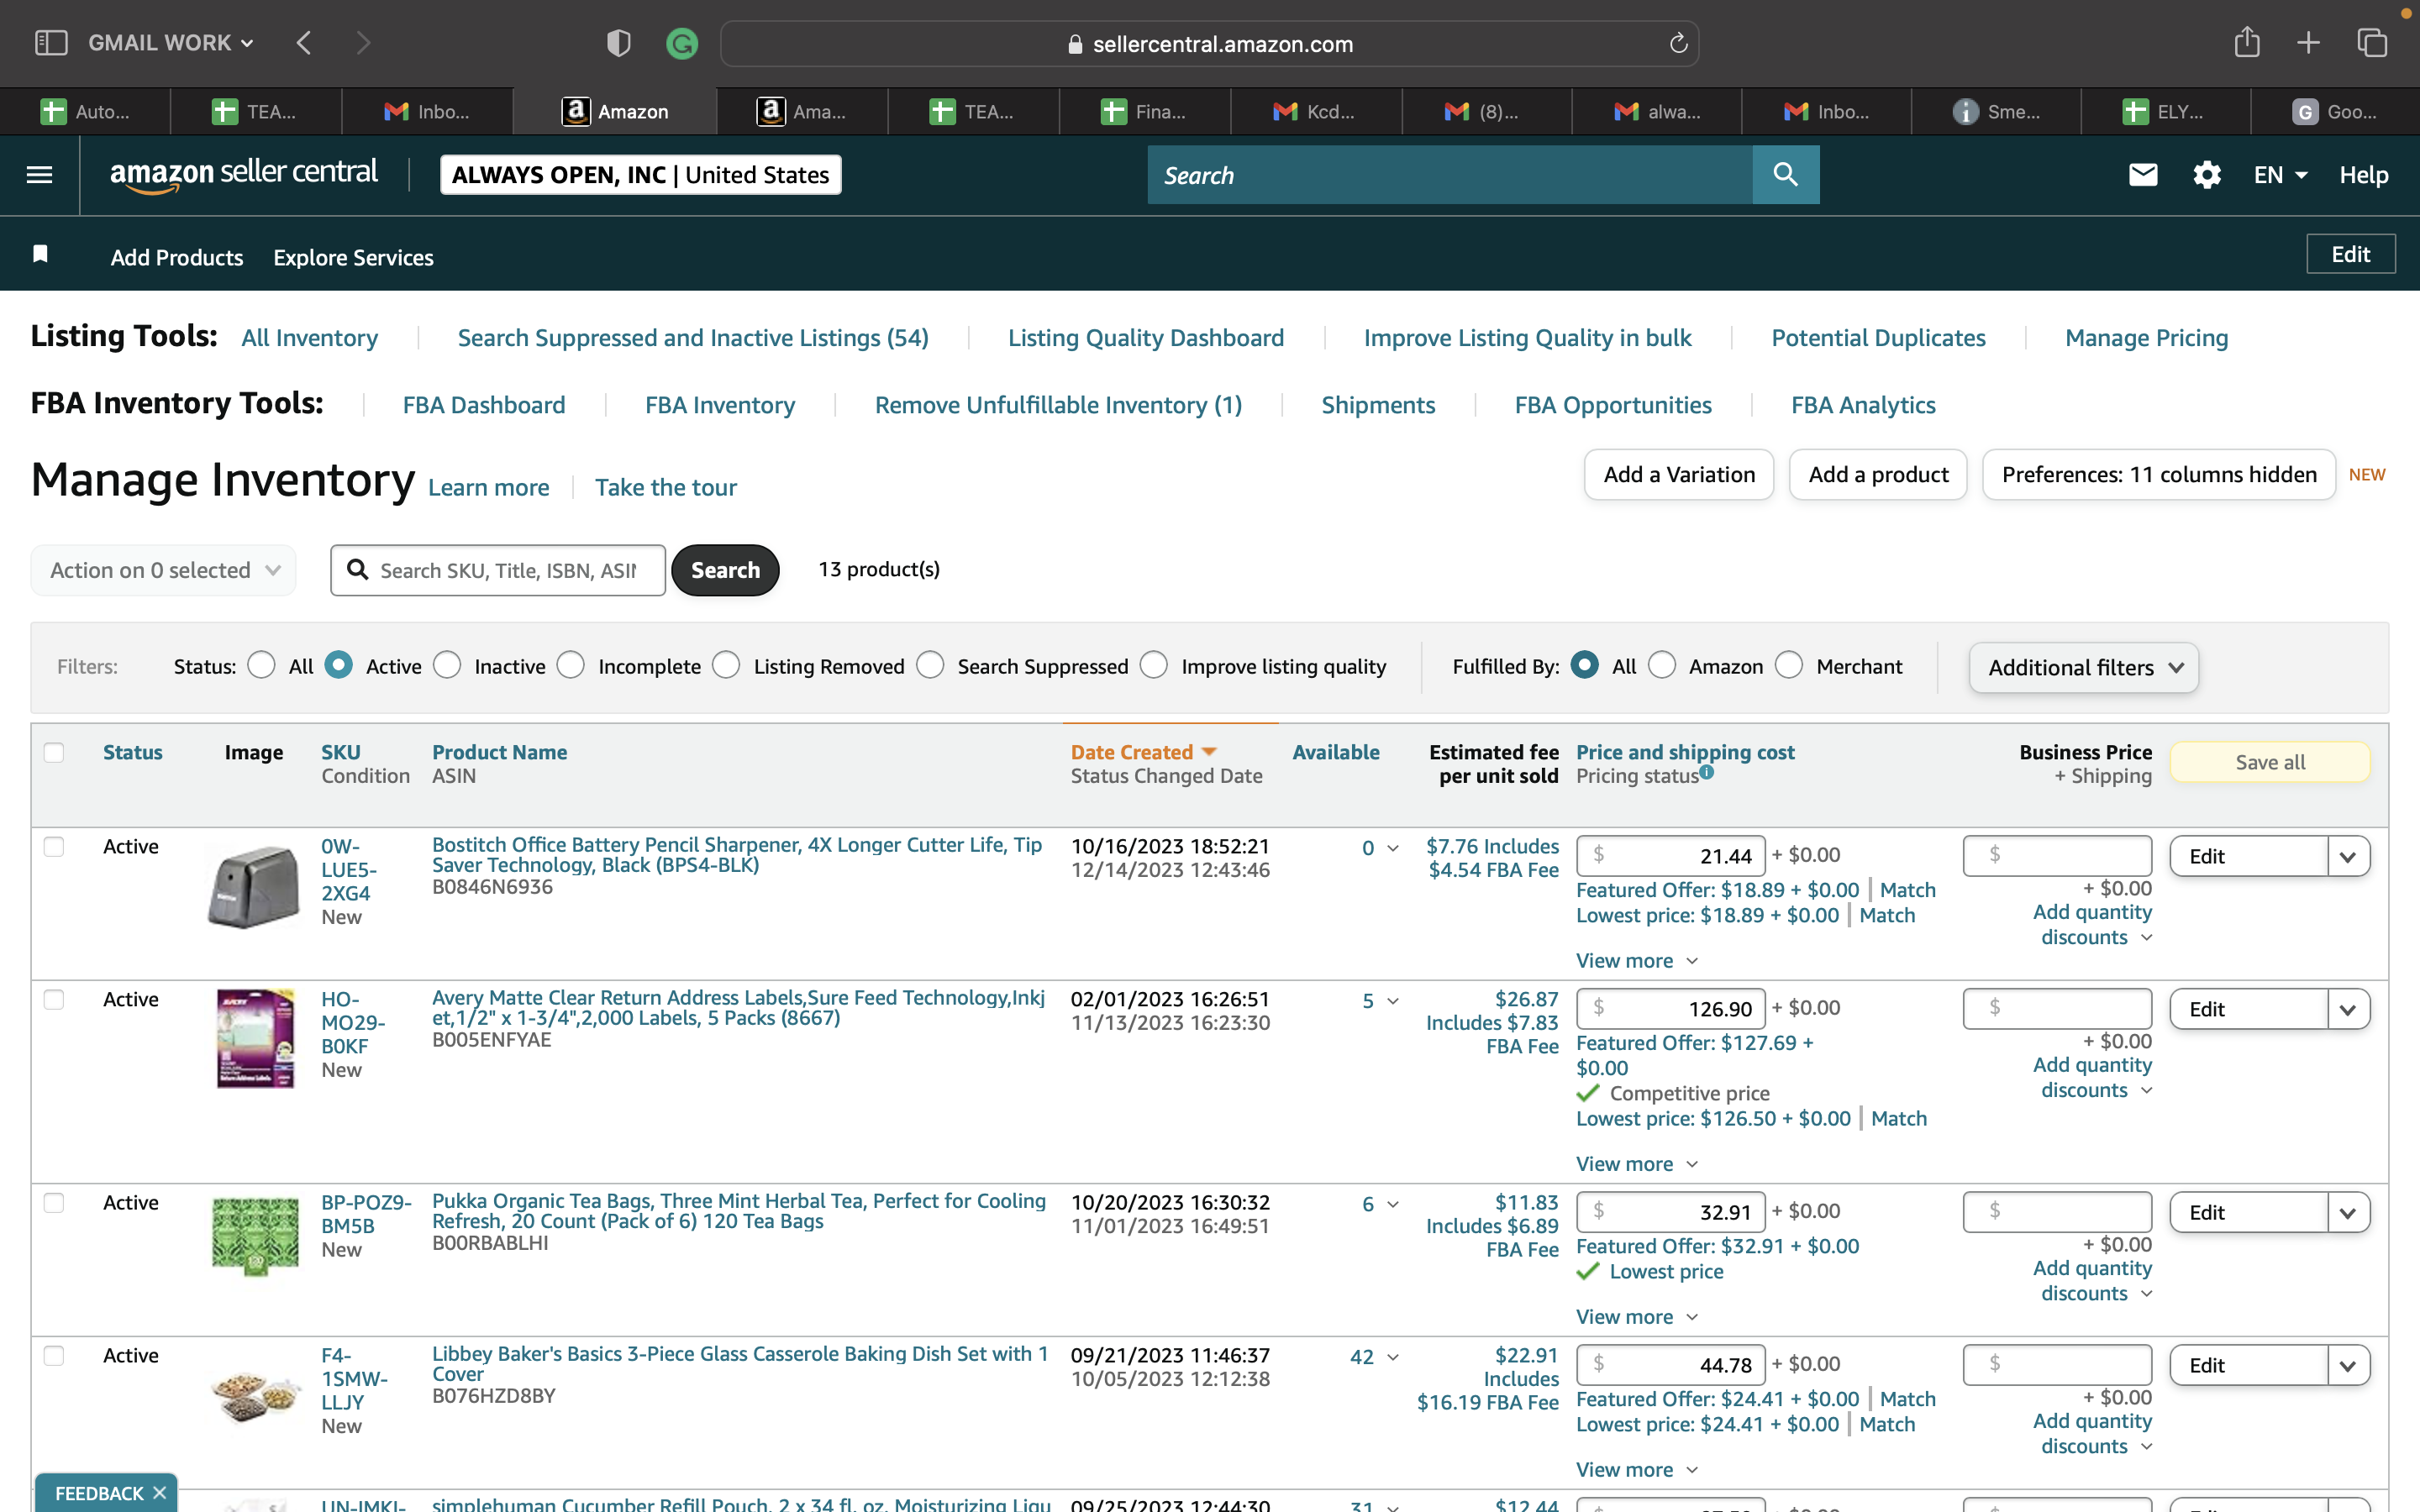Click the amazon seller central logo
Image resolution: width=2420 pixels, height=1512 pixels.
pos(244,175)
